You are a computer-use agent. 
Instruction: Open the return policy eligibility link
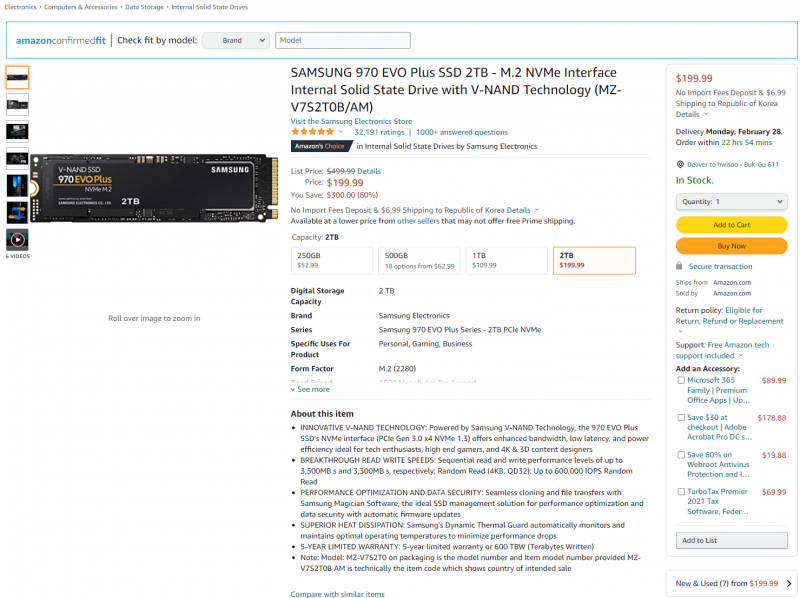(730, 316)
